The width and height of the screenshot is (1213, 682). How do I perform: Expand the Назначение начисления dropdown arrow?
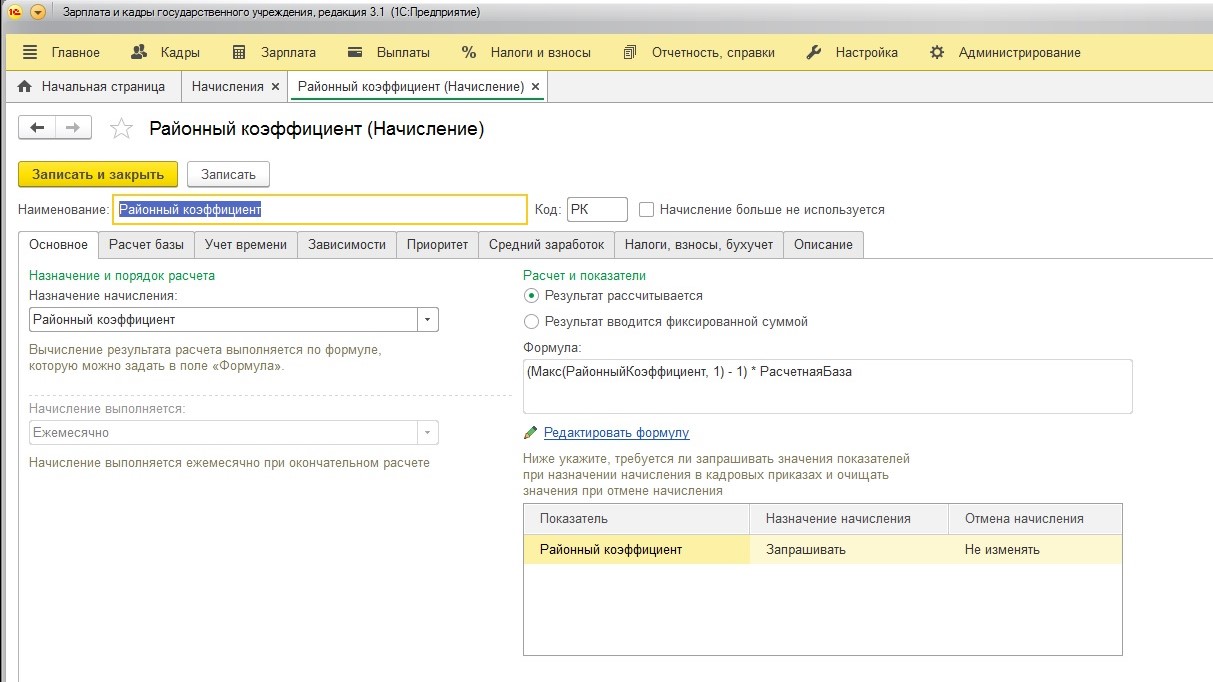(x=428, y=320)
